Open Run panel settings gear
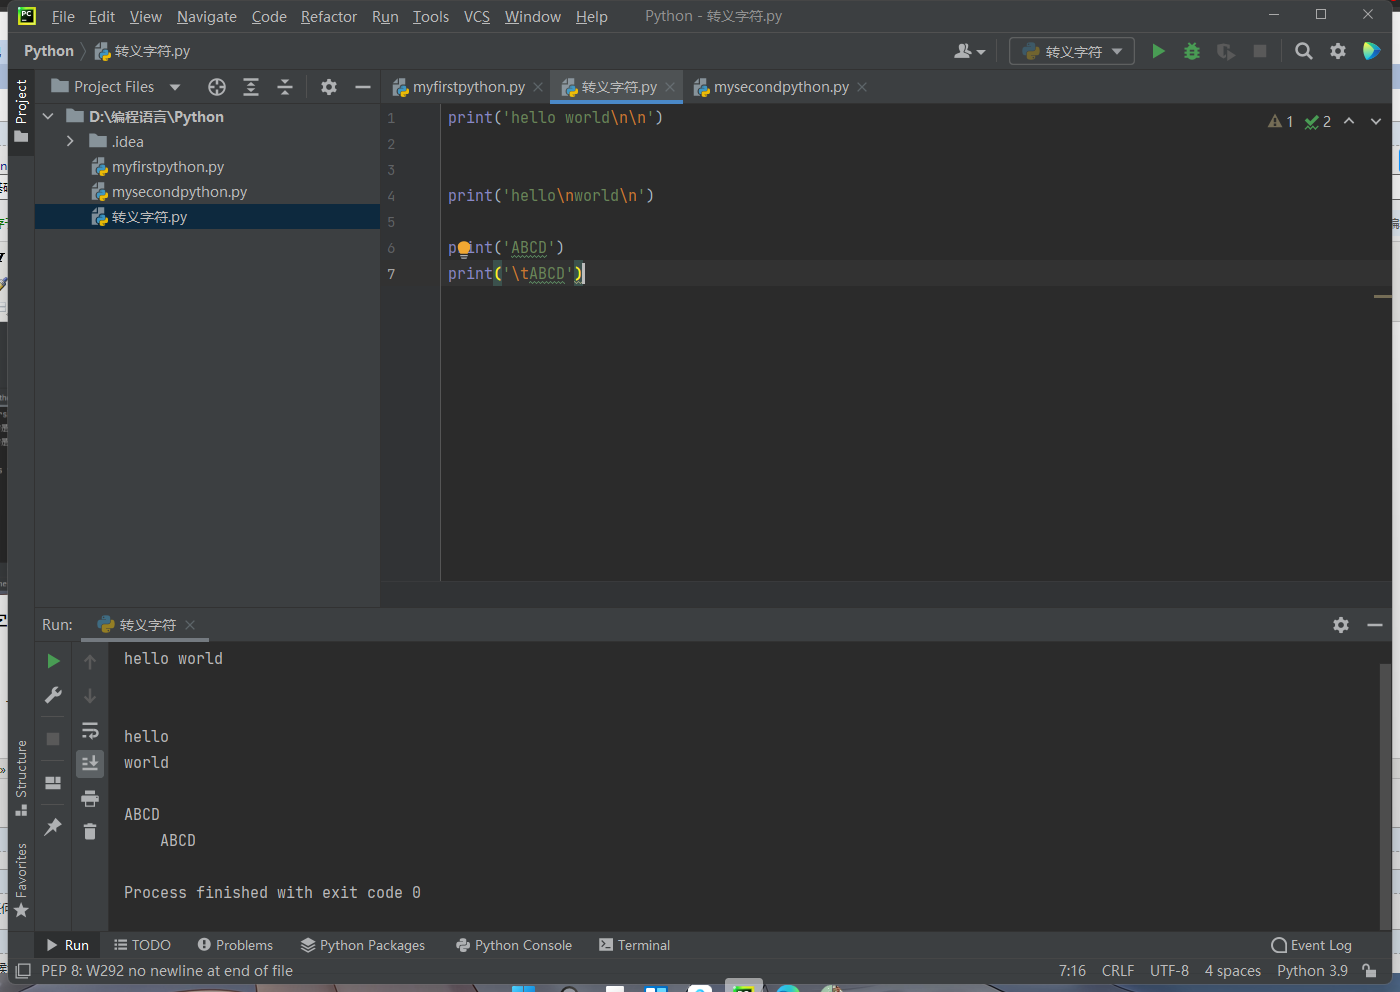The width and height of the screenshot is (1400, 992). 1341,625
